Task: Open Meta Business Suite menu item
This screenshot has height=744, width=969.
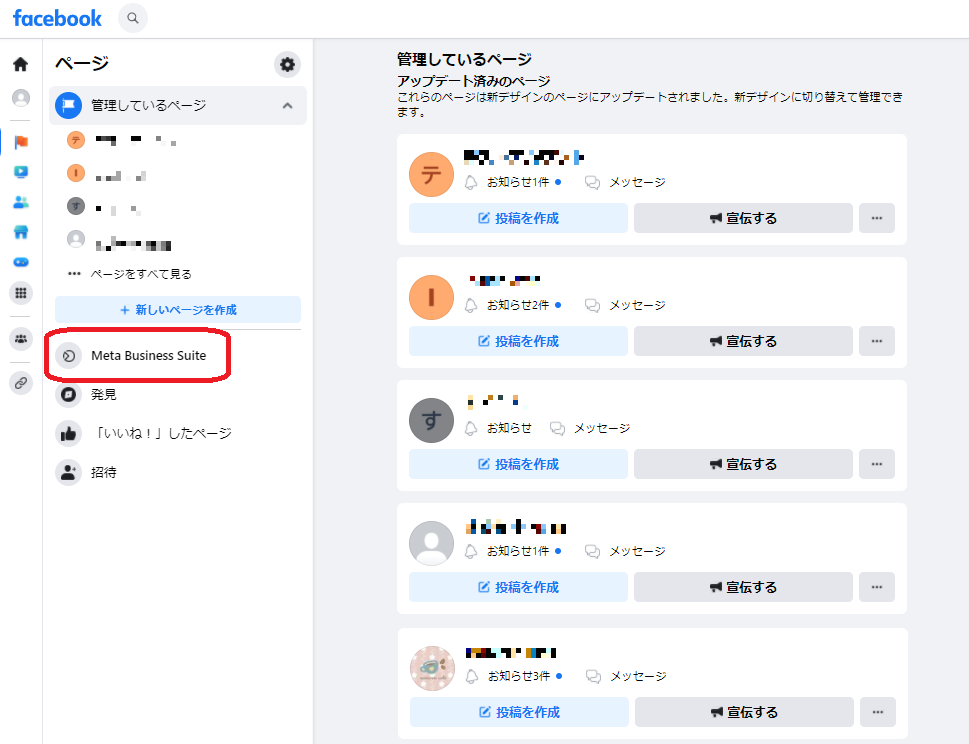Action: 148,355
